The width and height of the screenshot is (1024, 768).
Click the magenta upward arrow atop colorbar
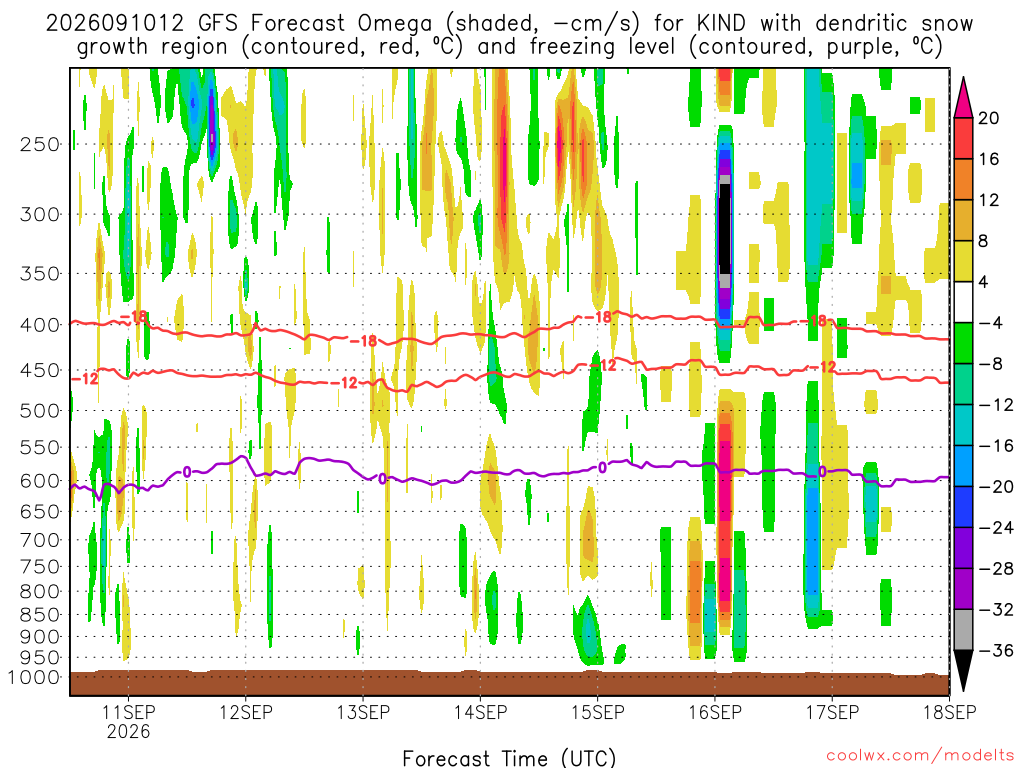click(963, 98)
